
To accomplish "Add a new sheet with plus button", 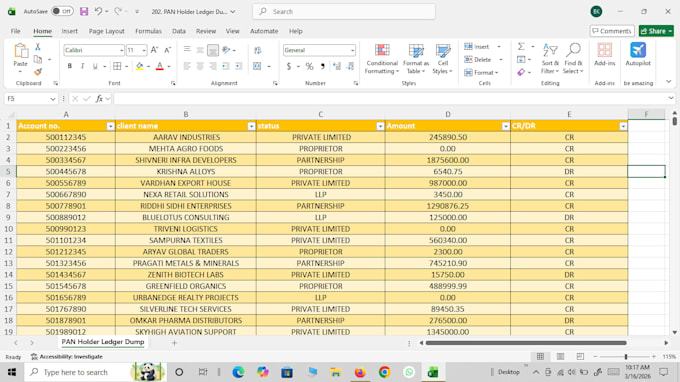I will pos(174,343).
